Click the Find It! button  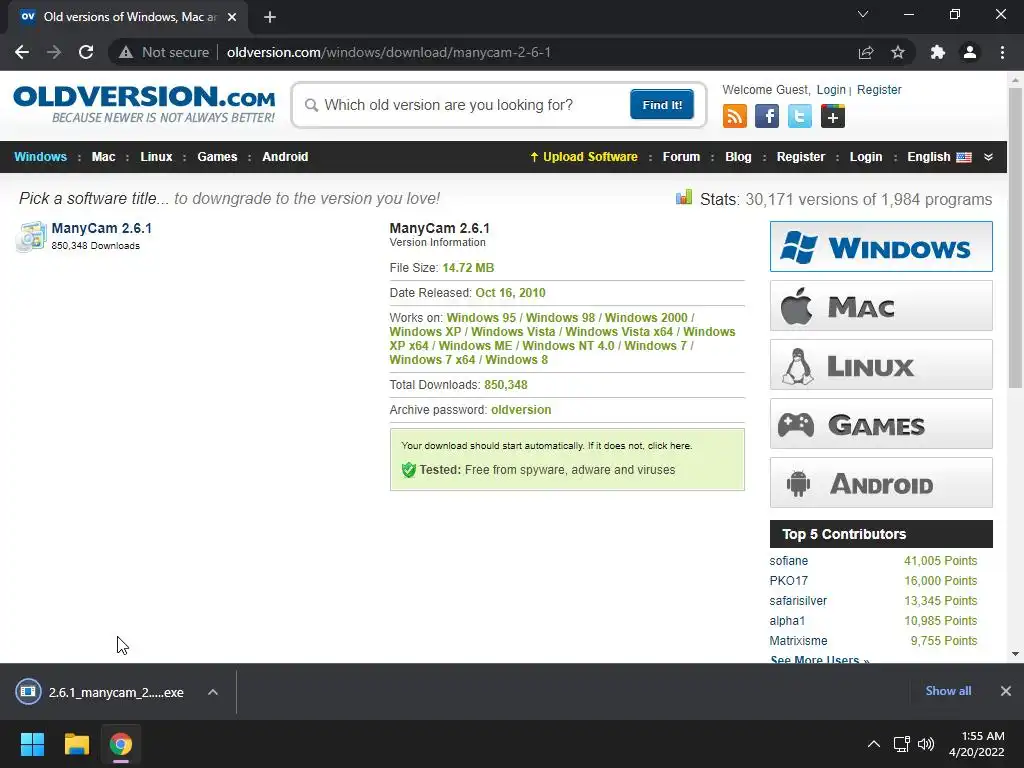662,104
